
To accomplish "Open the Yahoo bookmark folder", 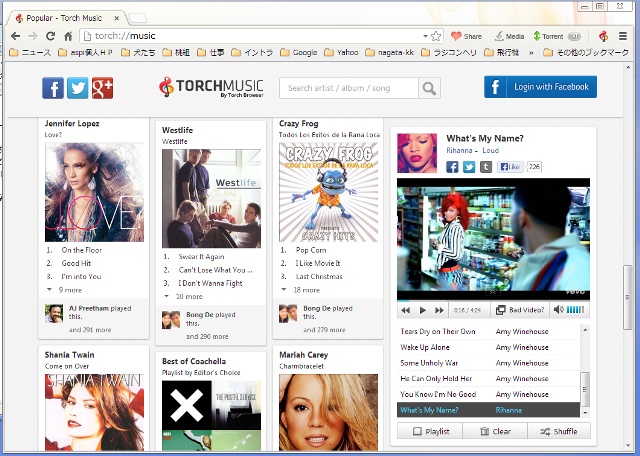I will 341,52.
